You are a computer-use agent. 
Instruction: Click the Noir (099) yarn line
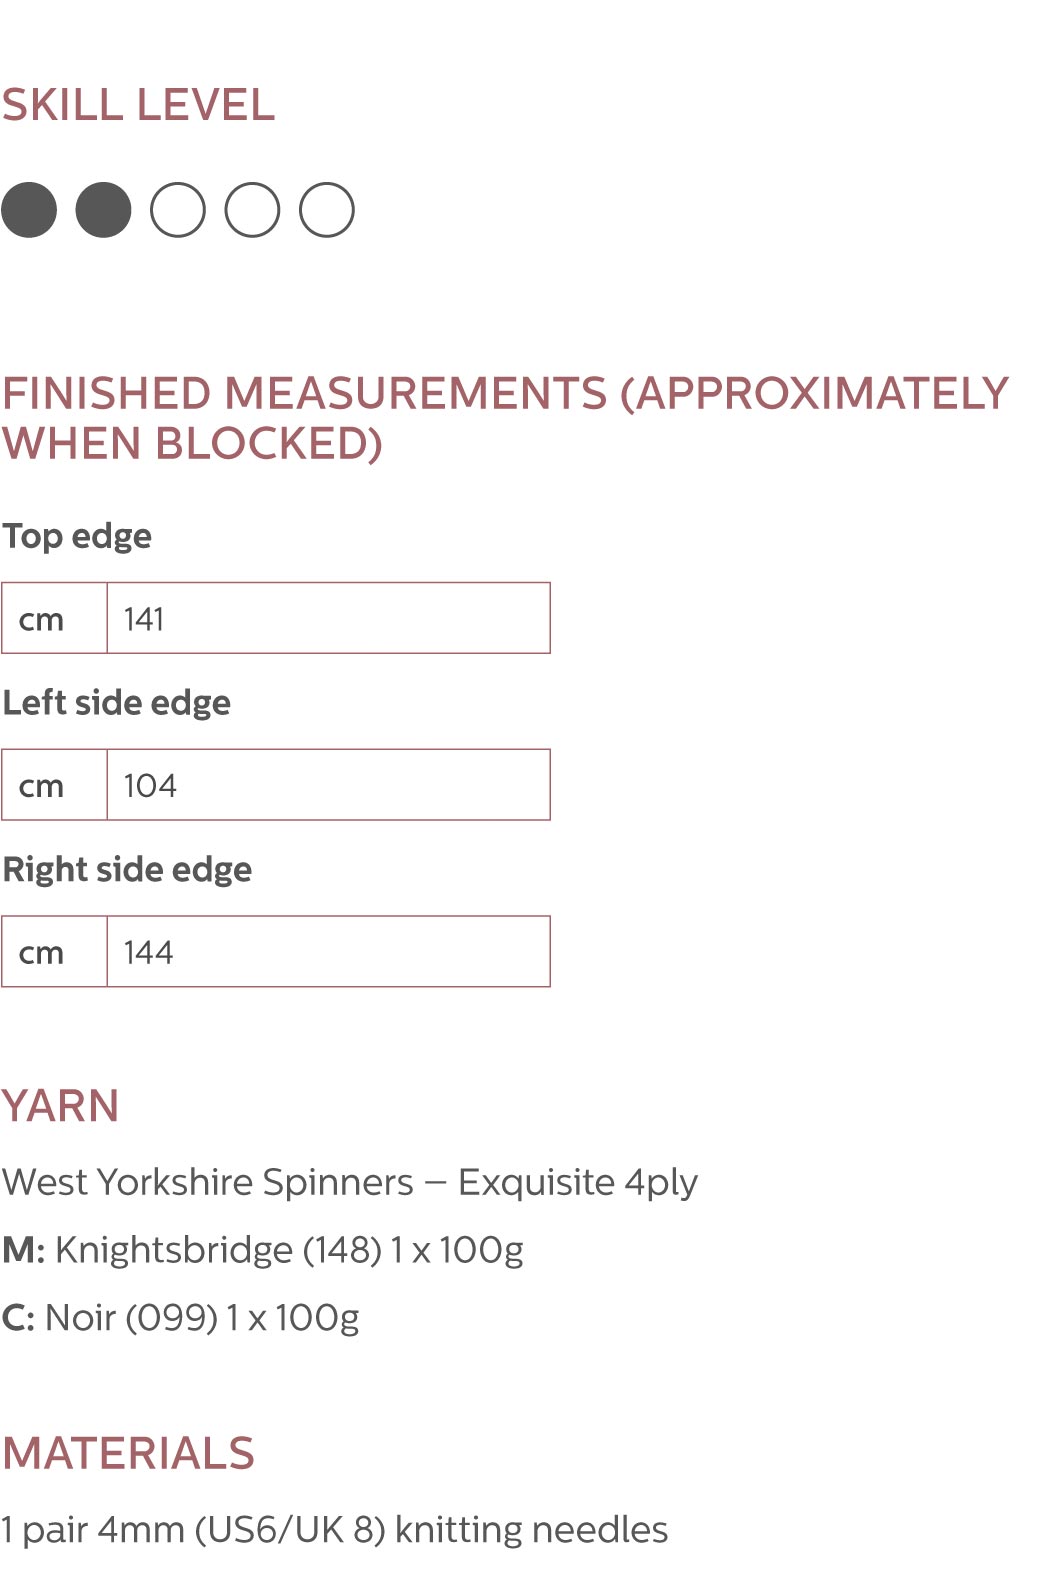181,1318
